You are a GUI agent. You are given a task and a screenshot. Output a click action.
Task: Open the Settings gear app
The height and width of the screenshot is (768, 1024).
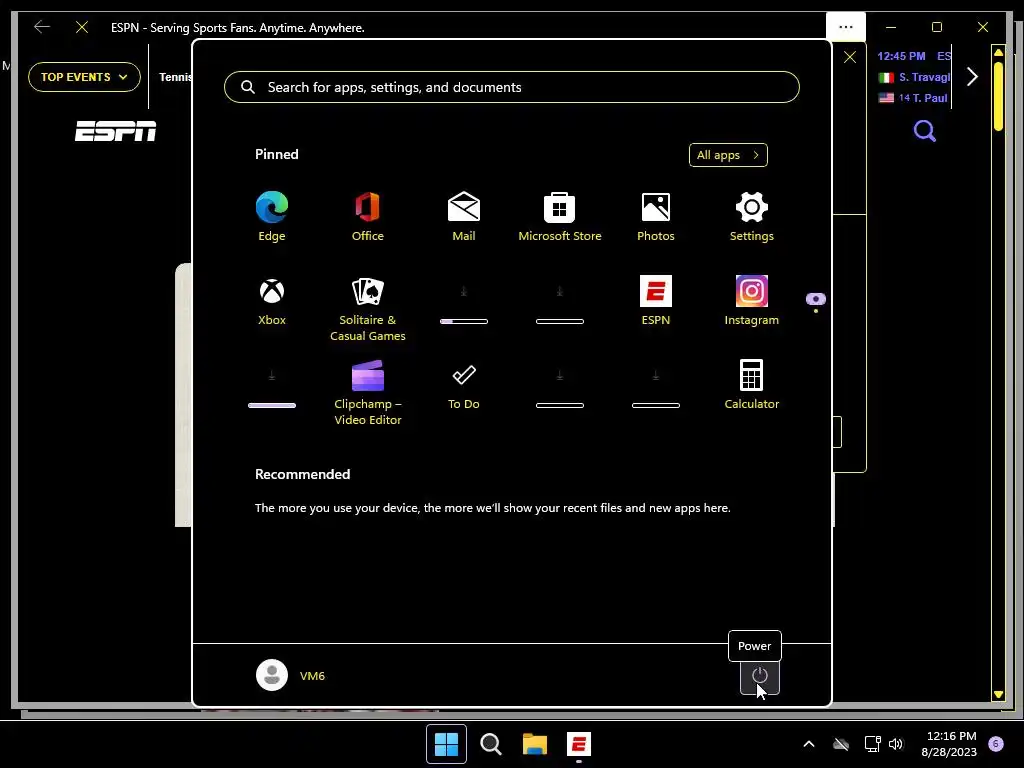[752, 217]
